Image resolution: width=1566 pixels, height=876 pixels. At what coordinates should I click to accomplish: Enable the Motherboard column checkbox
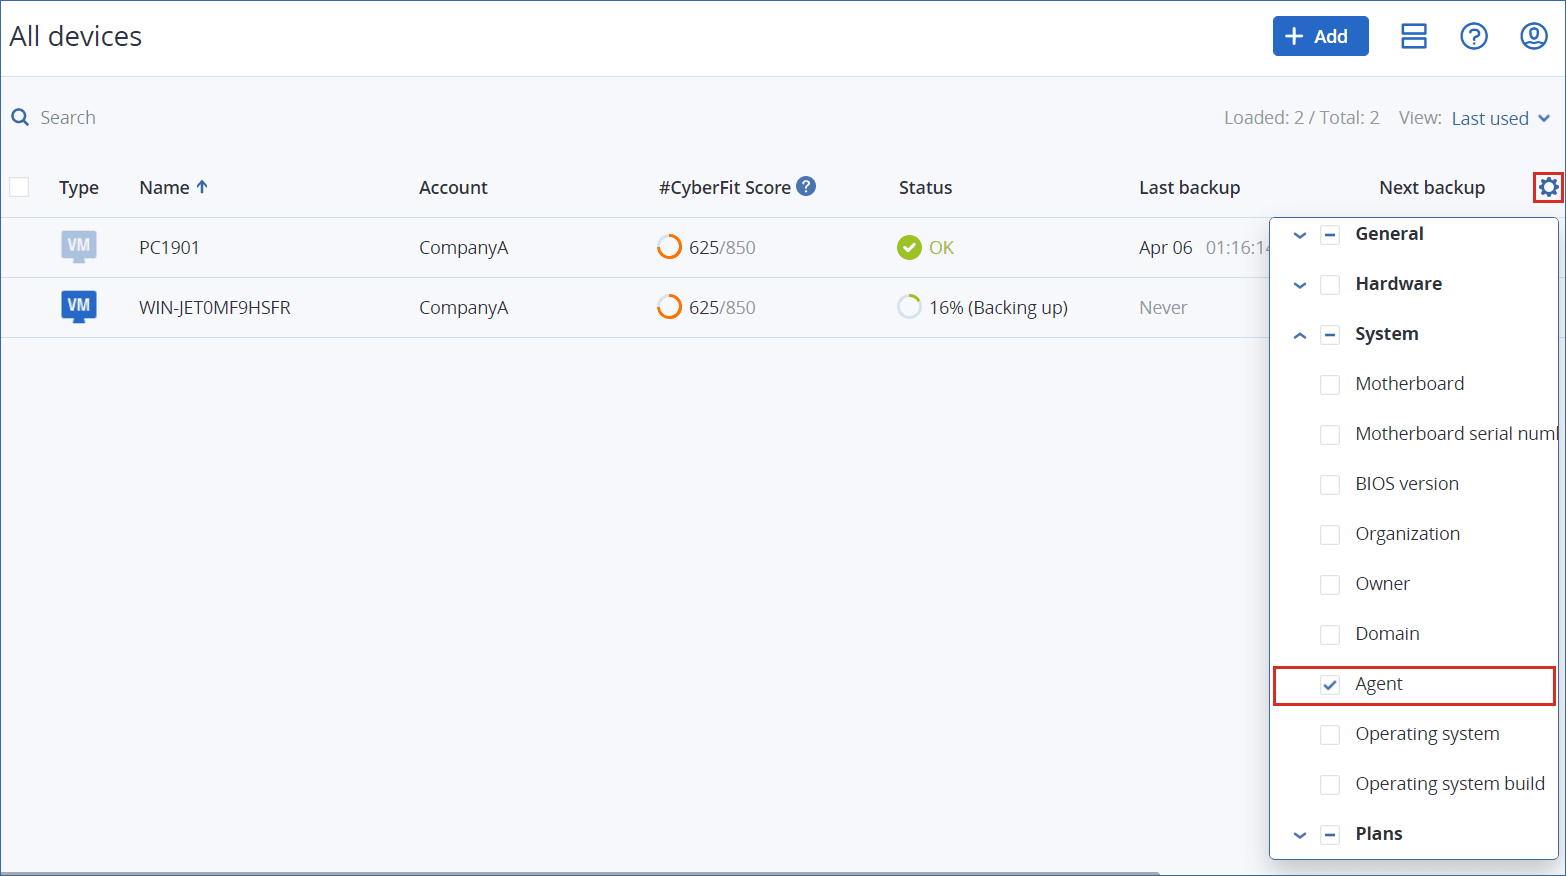(1330, 385)
